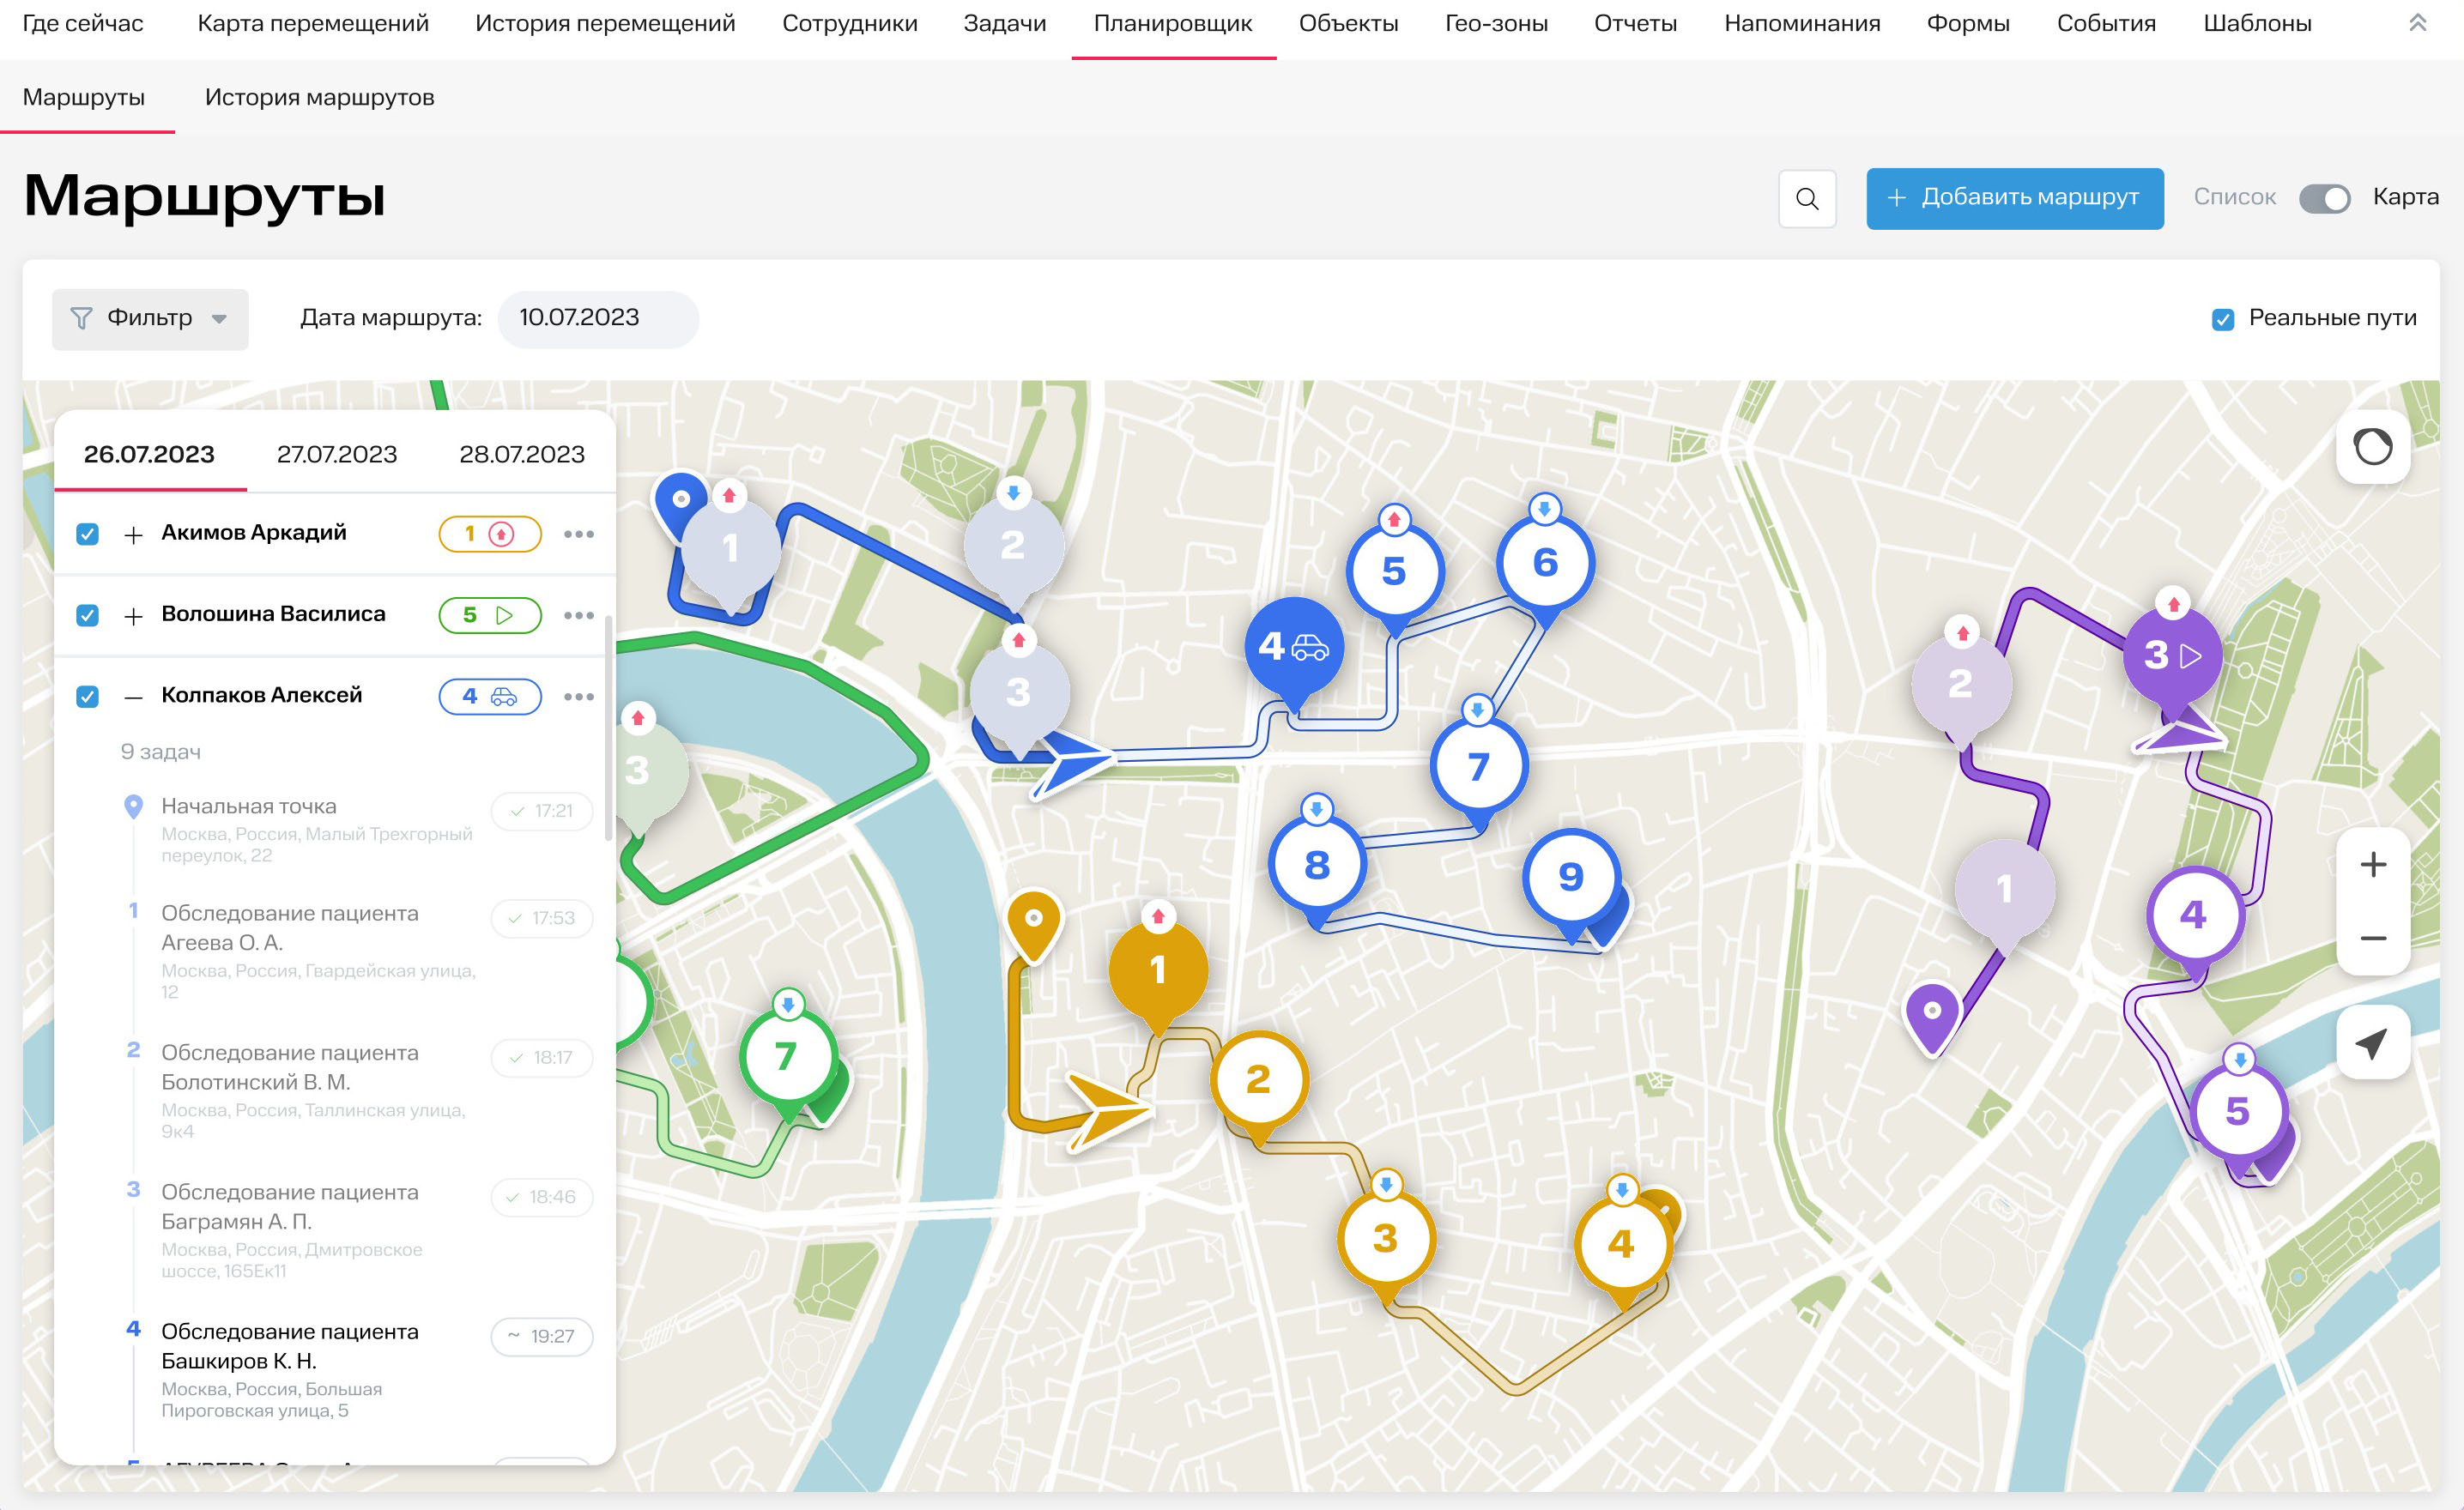
Task: Open more options for Колпаков Алексей
Action: click(579, 696)
